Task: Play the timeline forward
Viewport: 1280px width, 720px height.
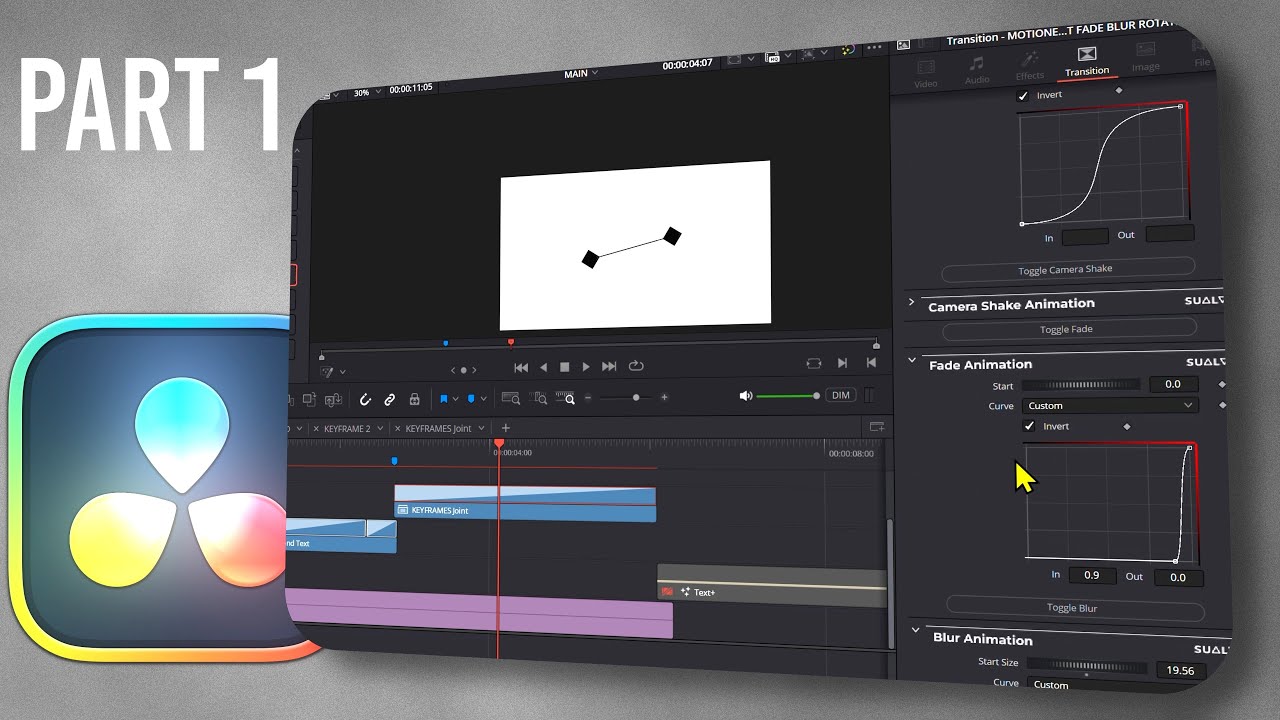Action: click(586, 367)
